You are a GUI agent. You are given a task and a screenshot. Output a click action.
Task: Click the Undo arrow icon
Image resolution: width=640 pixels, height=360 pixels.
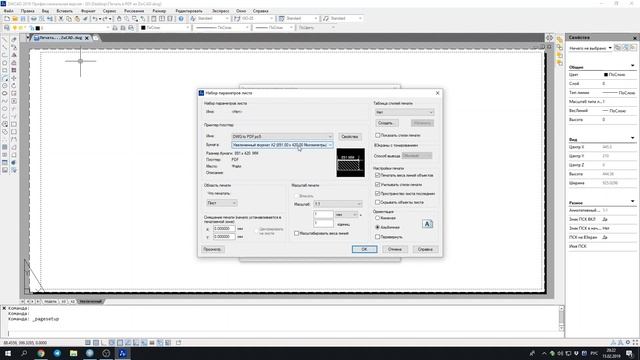(x=95, y=19)
